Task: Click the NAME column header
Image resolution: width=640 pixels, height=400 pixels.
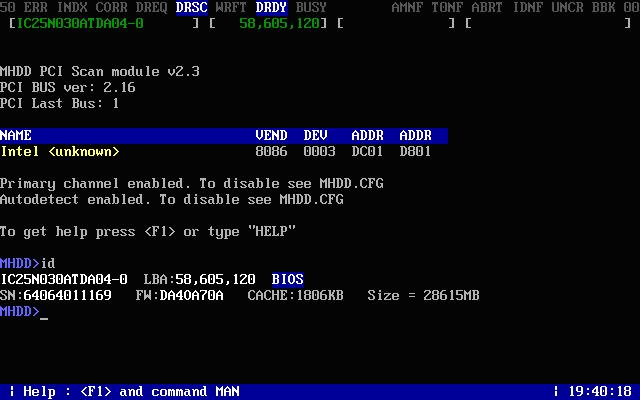Action: tap(16, 136)
